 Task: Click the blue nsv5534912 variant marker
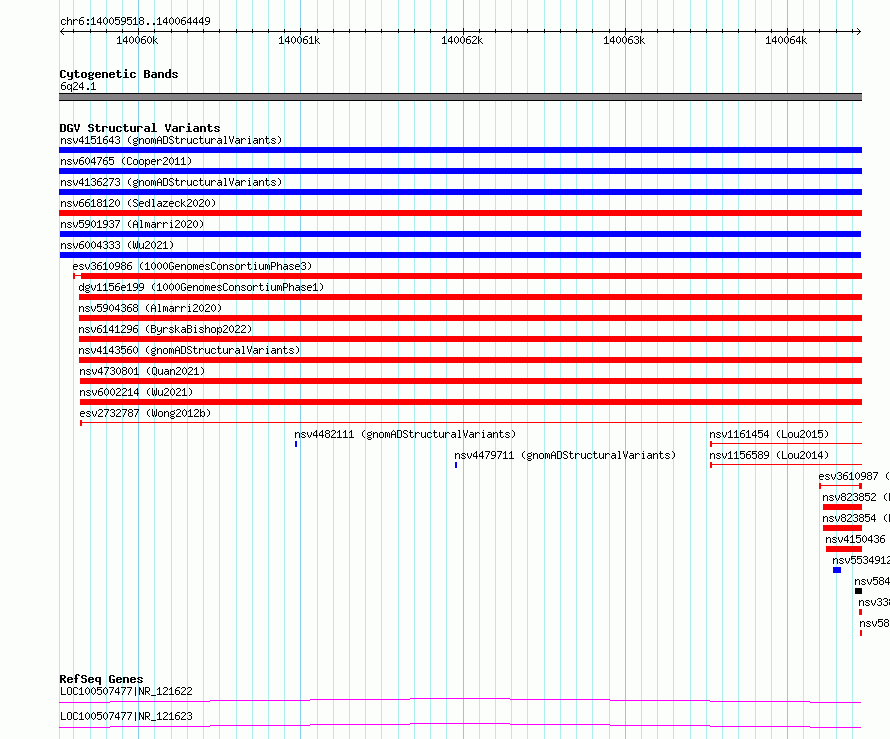click(x=837, y=570)
